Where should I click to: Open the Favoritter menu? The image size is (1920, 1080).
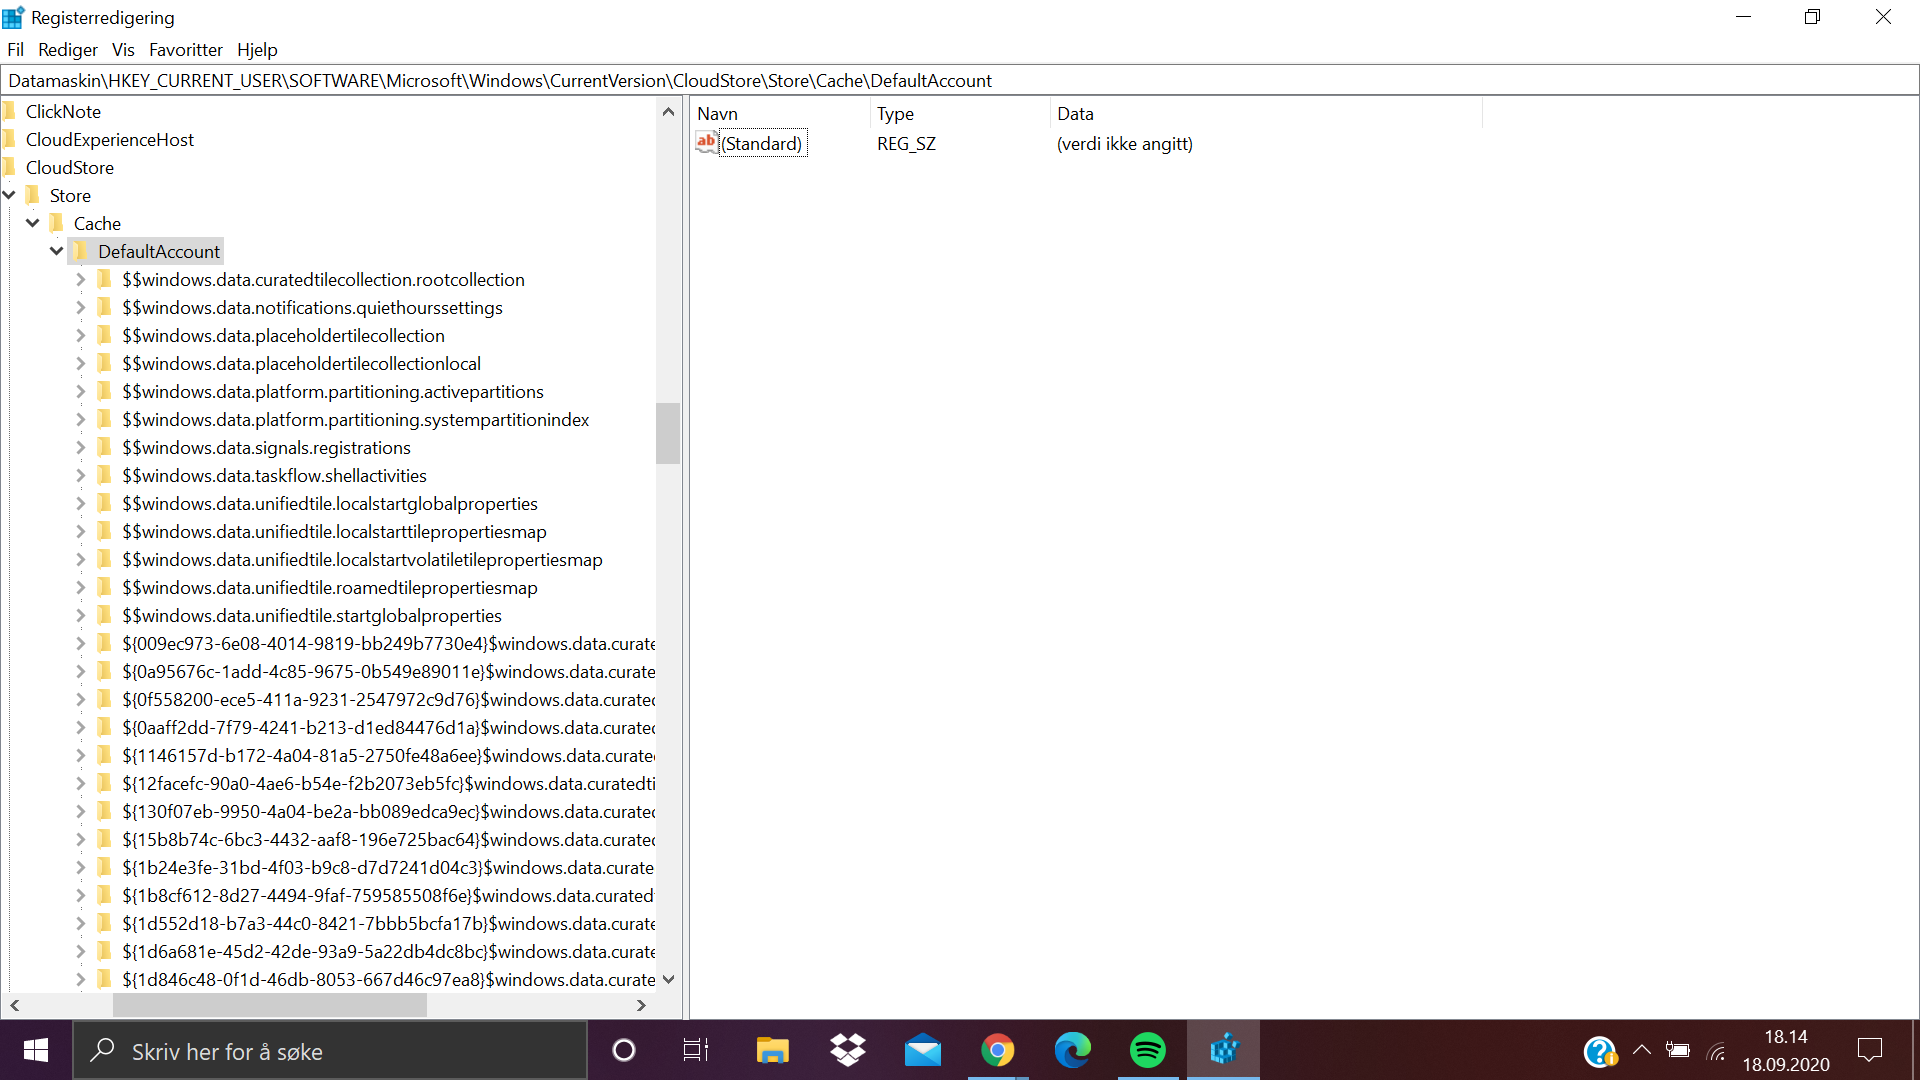pyautogui.click(x=185, y=50)
